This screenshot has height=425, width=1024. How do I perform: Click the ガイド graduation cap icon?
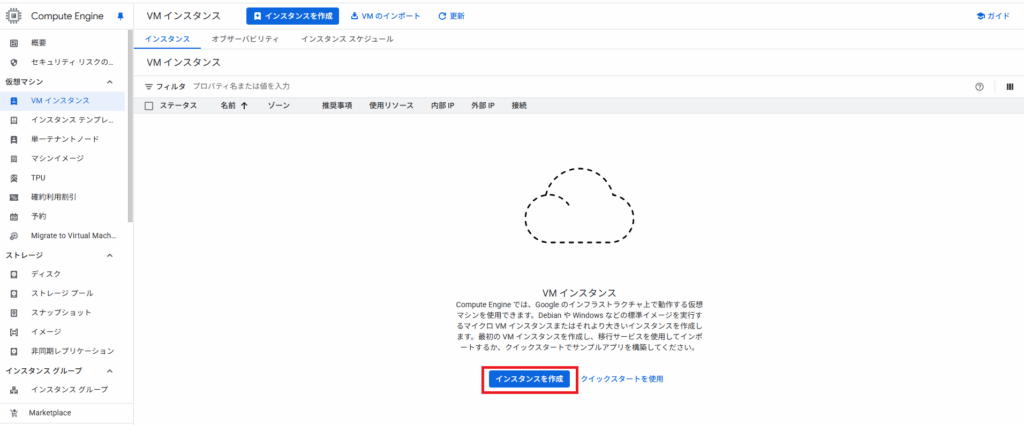coord(980,16)
